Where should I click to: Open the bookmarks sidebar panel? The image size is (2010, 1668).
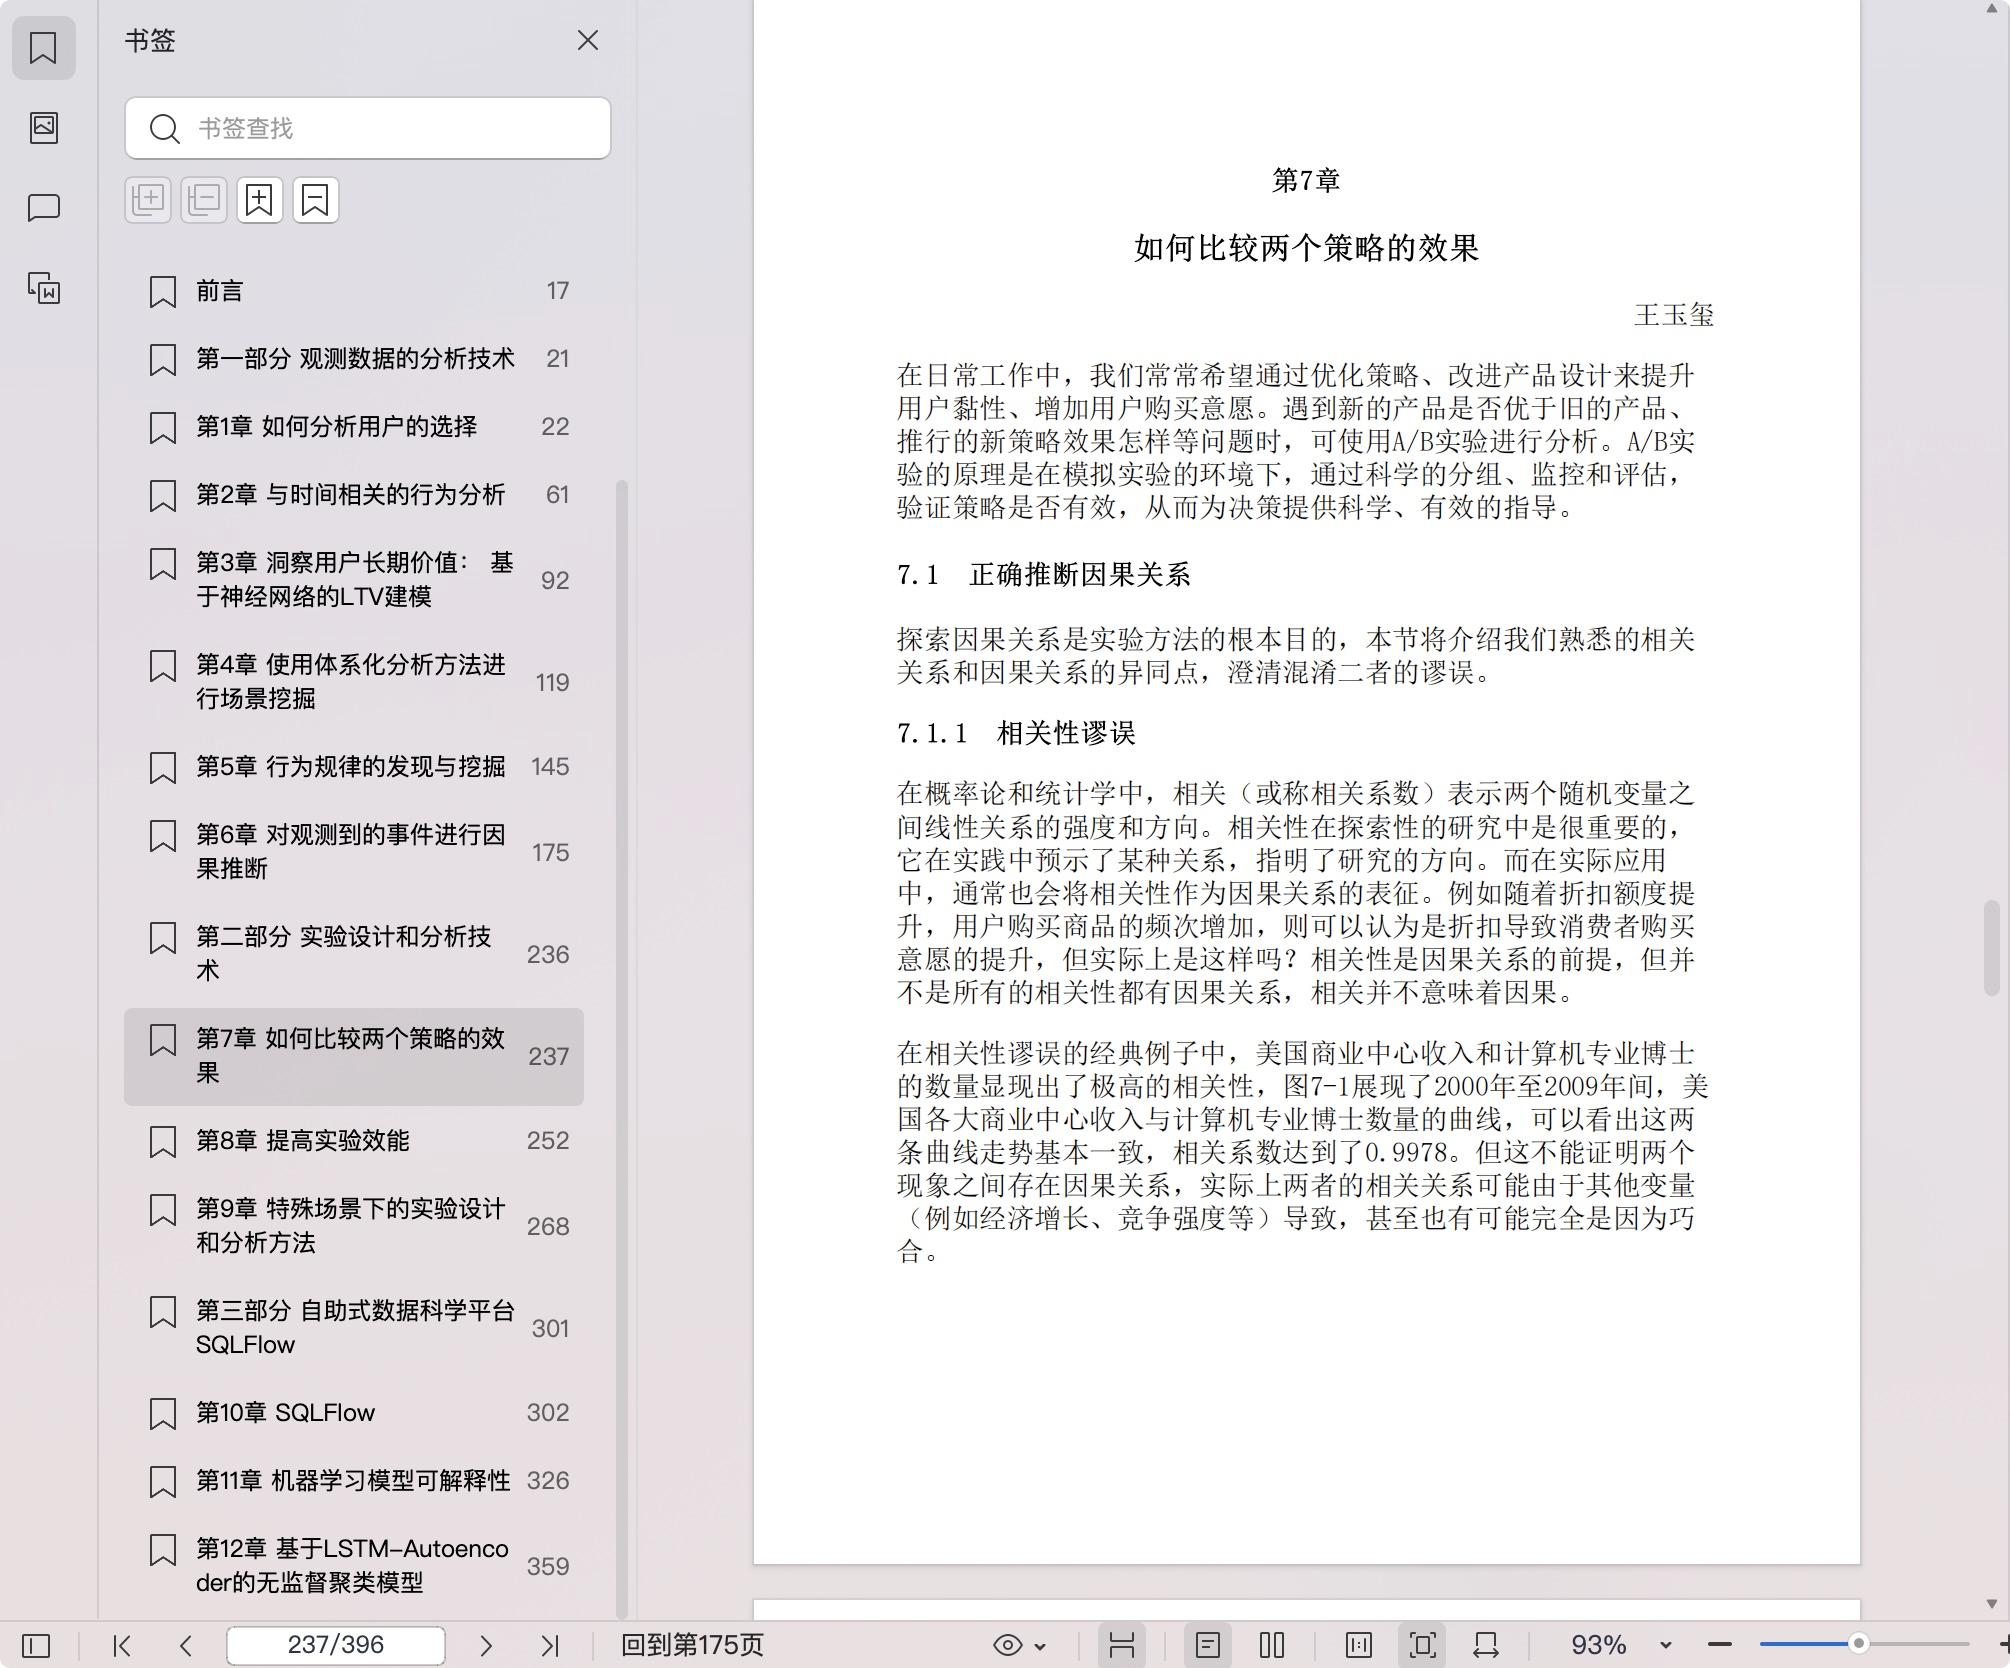(43, 47)
